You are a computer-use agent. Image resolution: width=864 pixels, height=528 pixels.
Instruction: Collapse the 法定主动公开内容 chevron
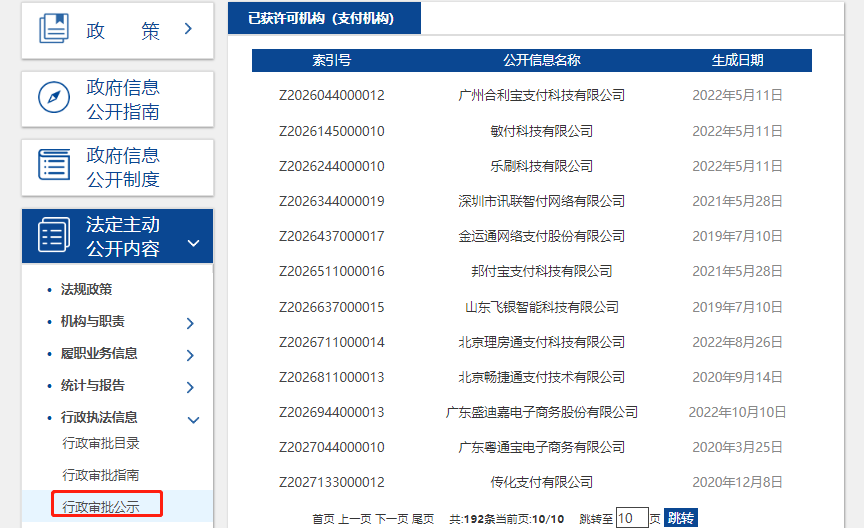(x=193, y=243)
